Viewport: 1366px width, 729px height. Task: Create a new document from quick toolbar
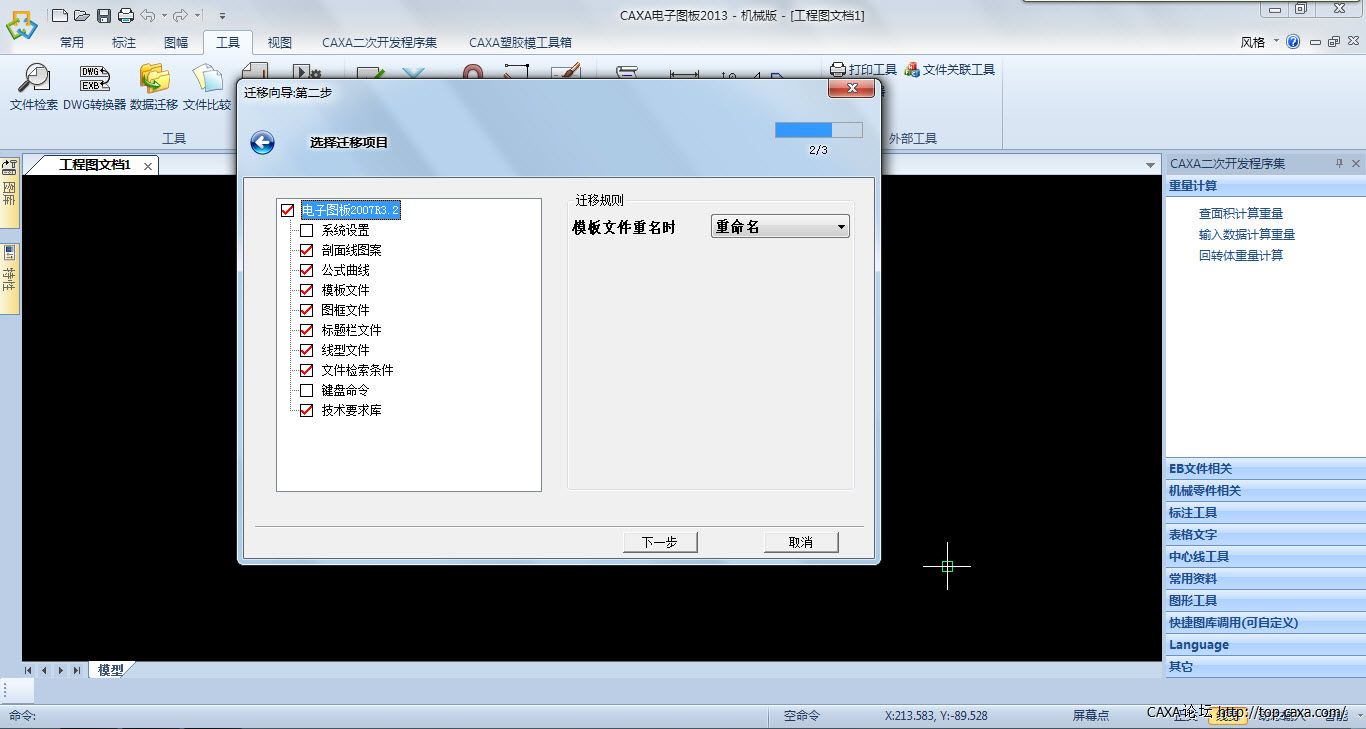click(60, 15)
